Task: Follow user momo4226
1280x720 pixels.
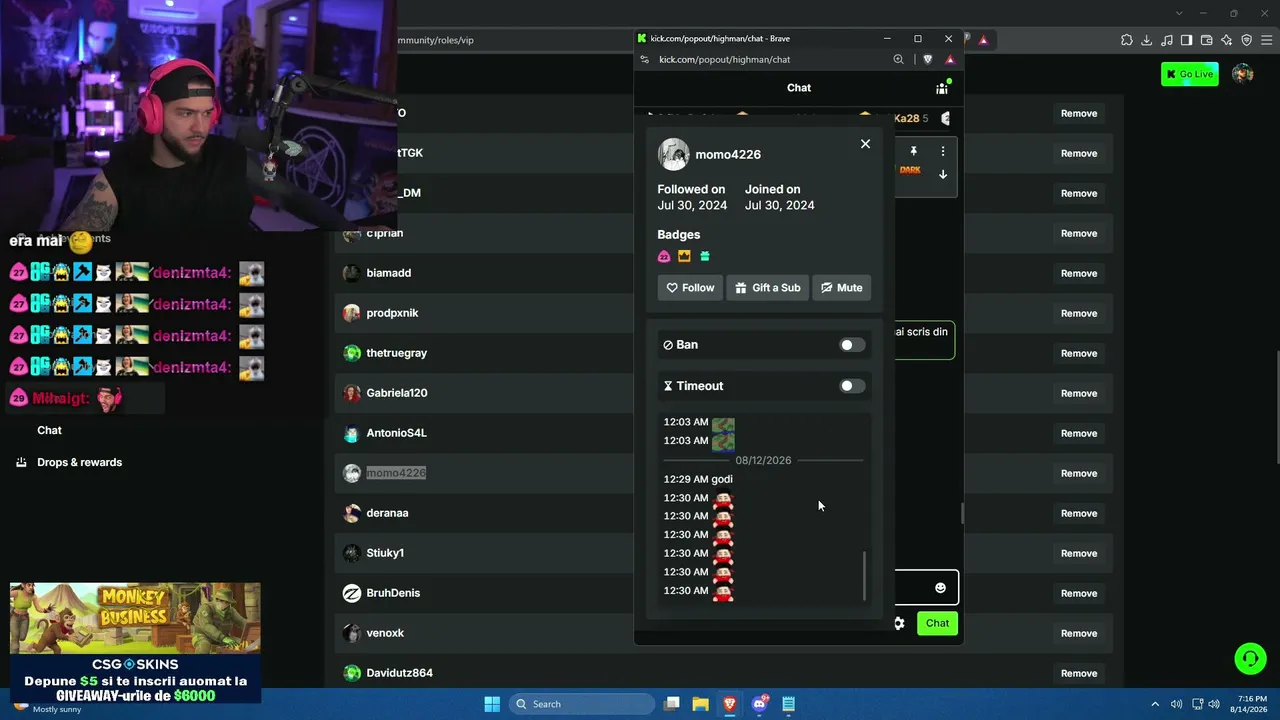Action: (x=690, y=288)
